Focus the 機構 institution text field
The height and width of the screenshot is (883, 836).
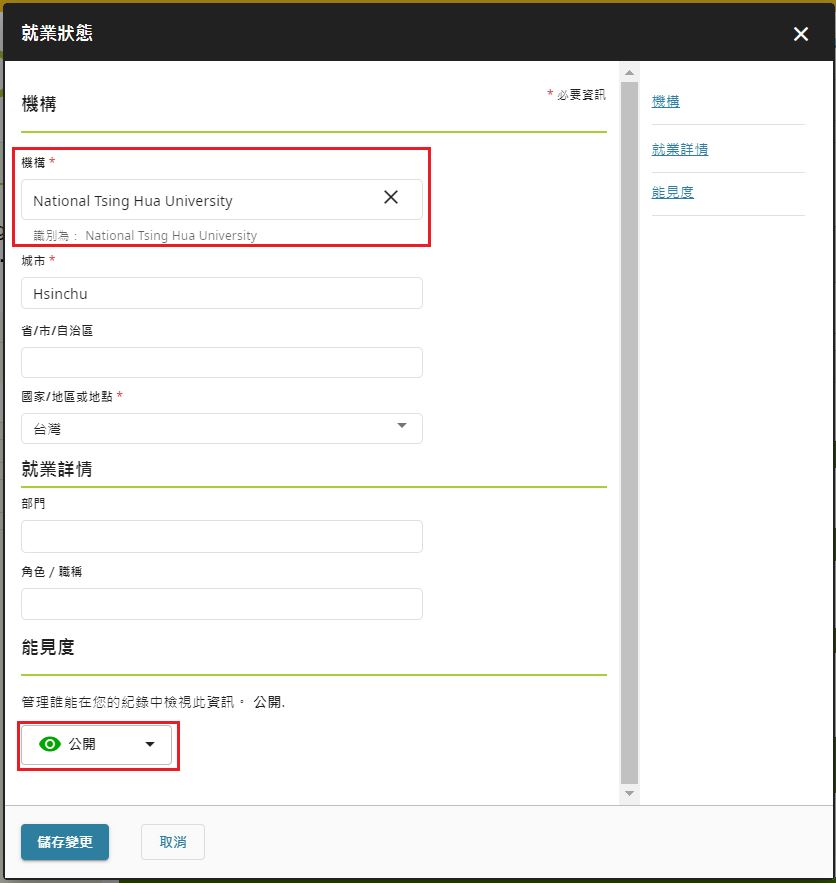point(200,200)
